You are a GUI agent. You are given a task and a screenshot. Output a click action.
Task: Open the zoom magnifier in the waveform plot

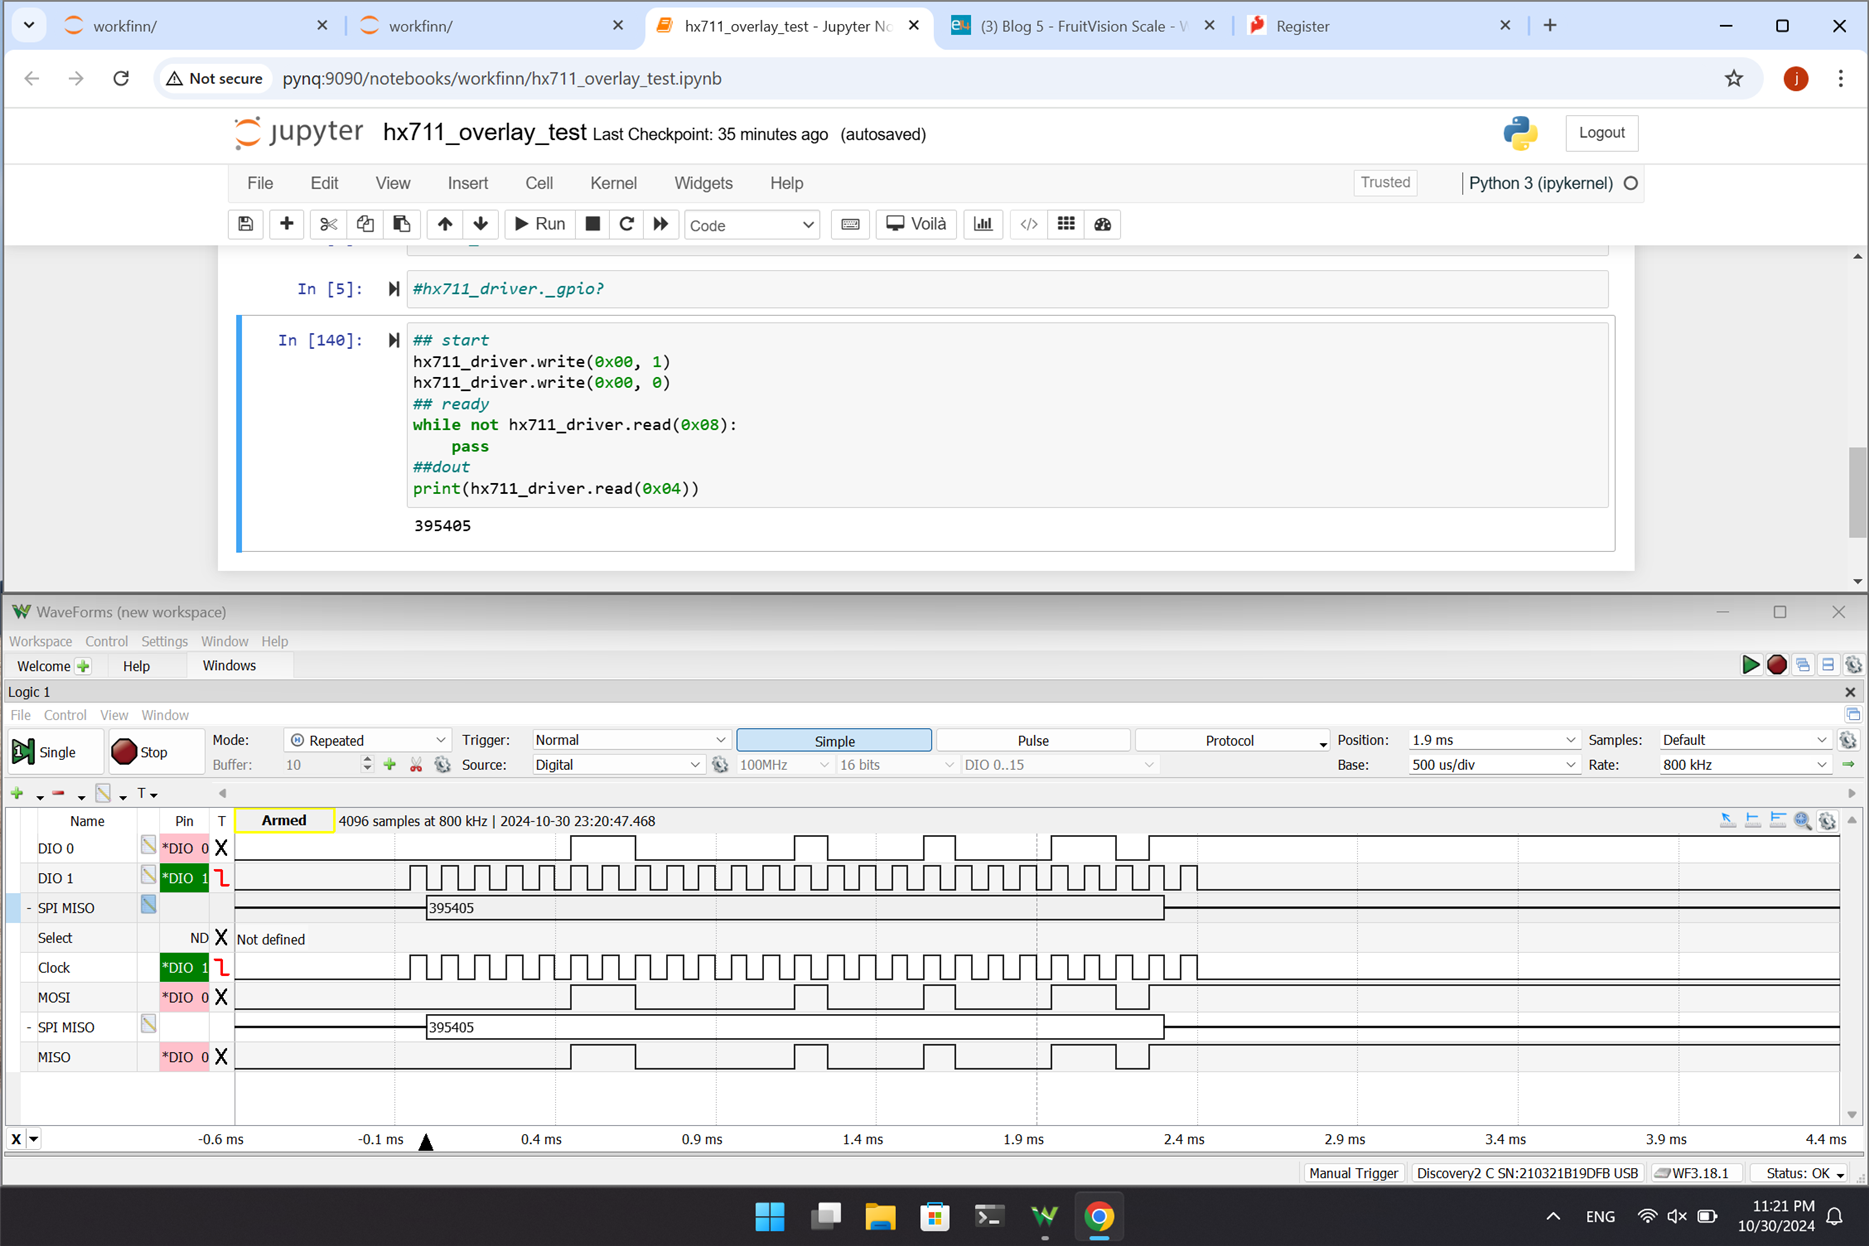point(1802,821)
